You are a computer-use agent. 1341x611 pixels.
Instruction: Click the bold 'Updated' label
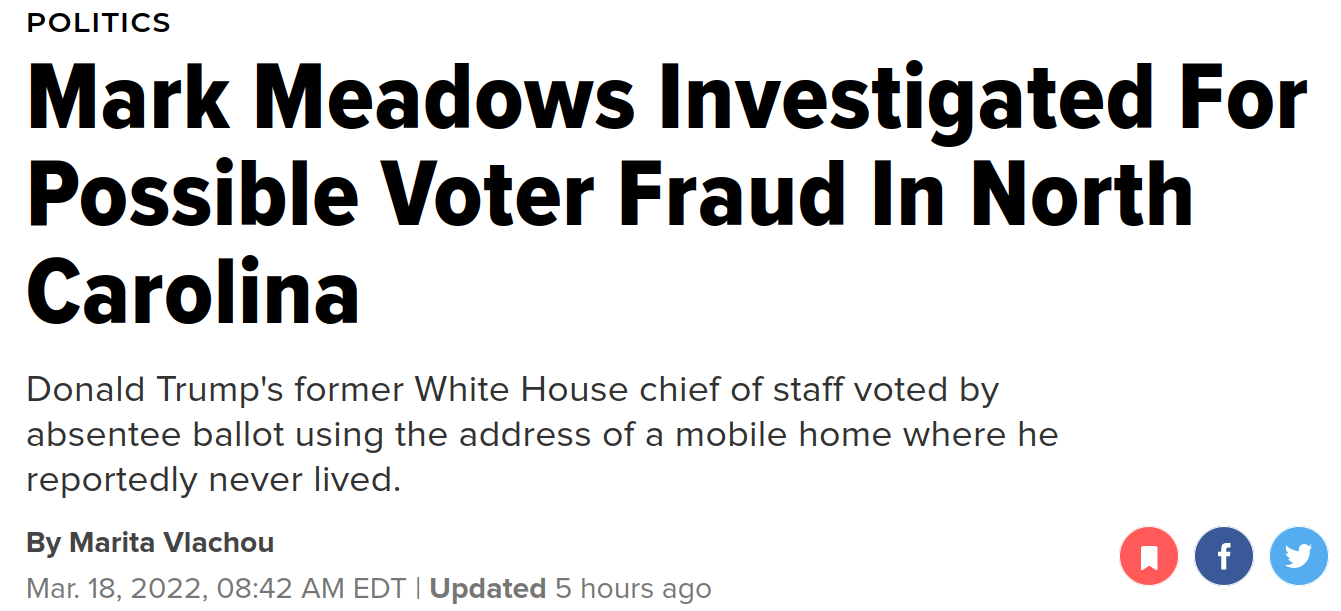click(488, 588)
